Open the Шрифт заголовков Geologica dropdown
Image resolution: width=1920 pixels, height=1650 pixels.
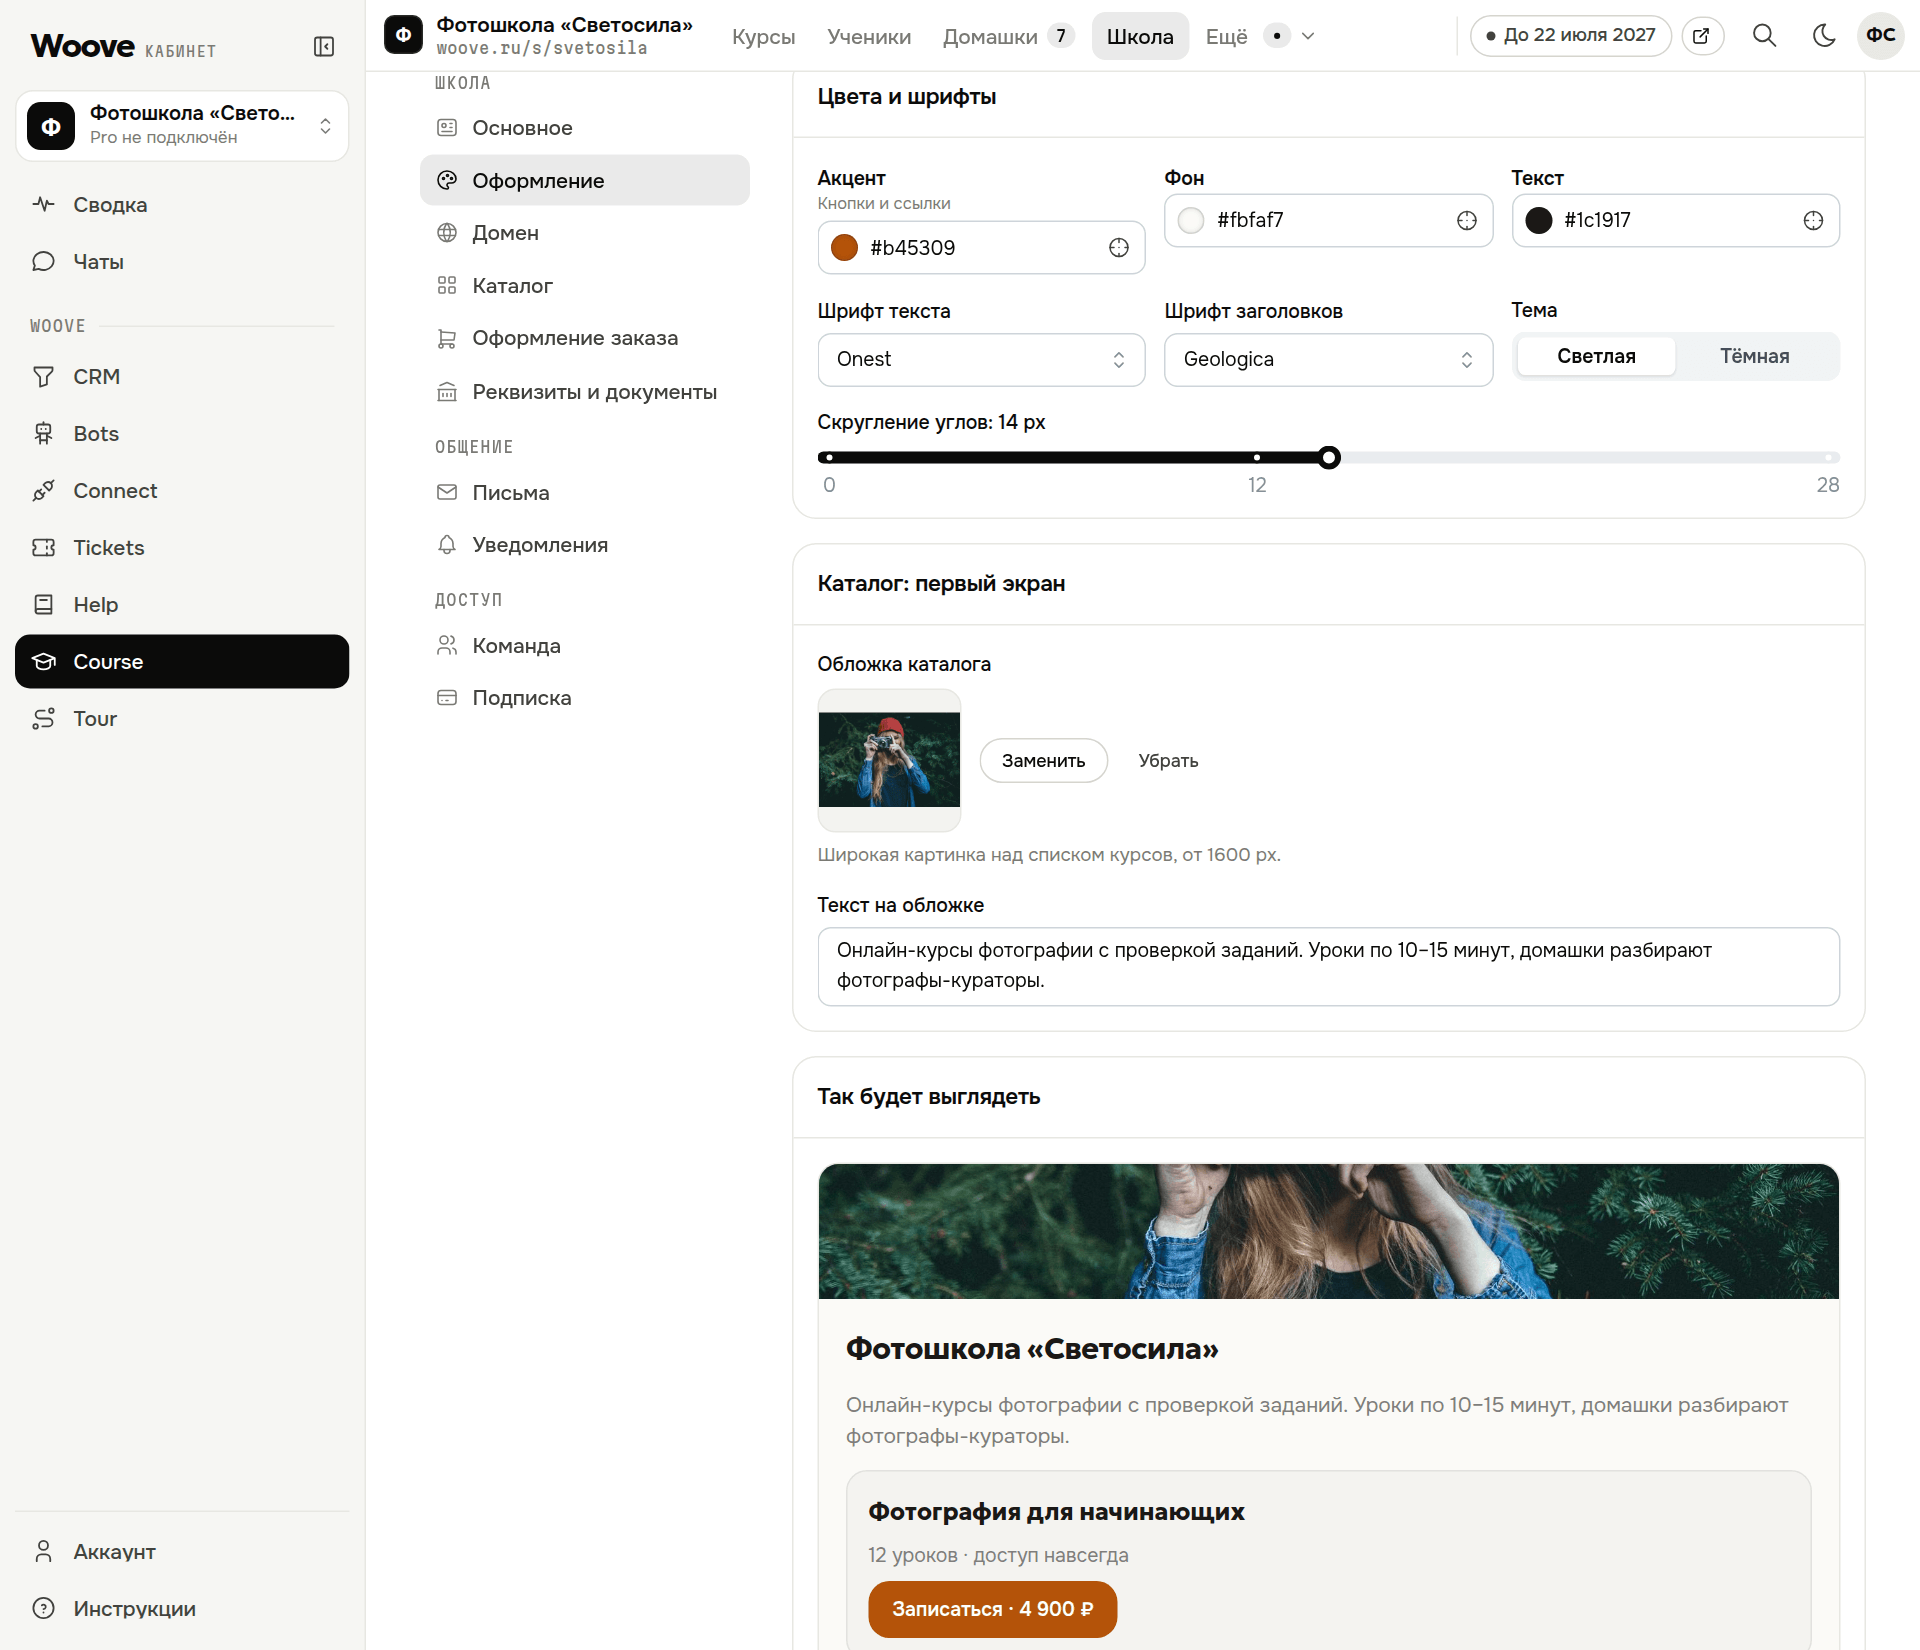[1328, 360]
